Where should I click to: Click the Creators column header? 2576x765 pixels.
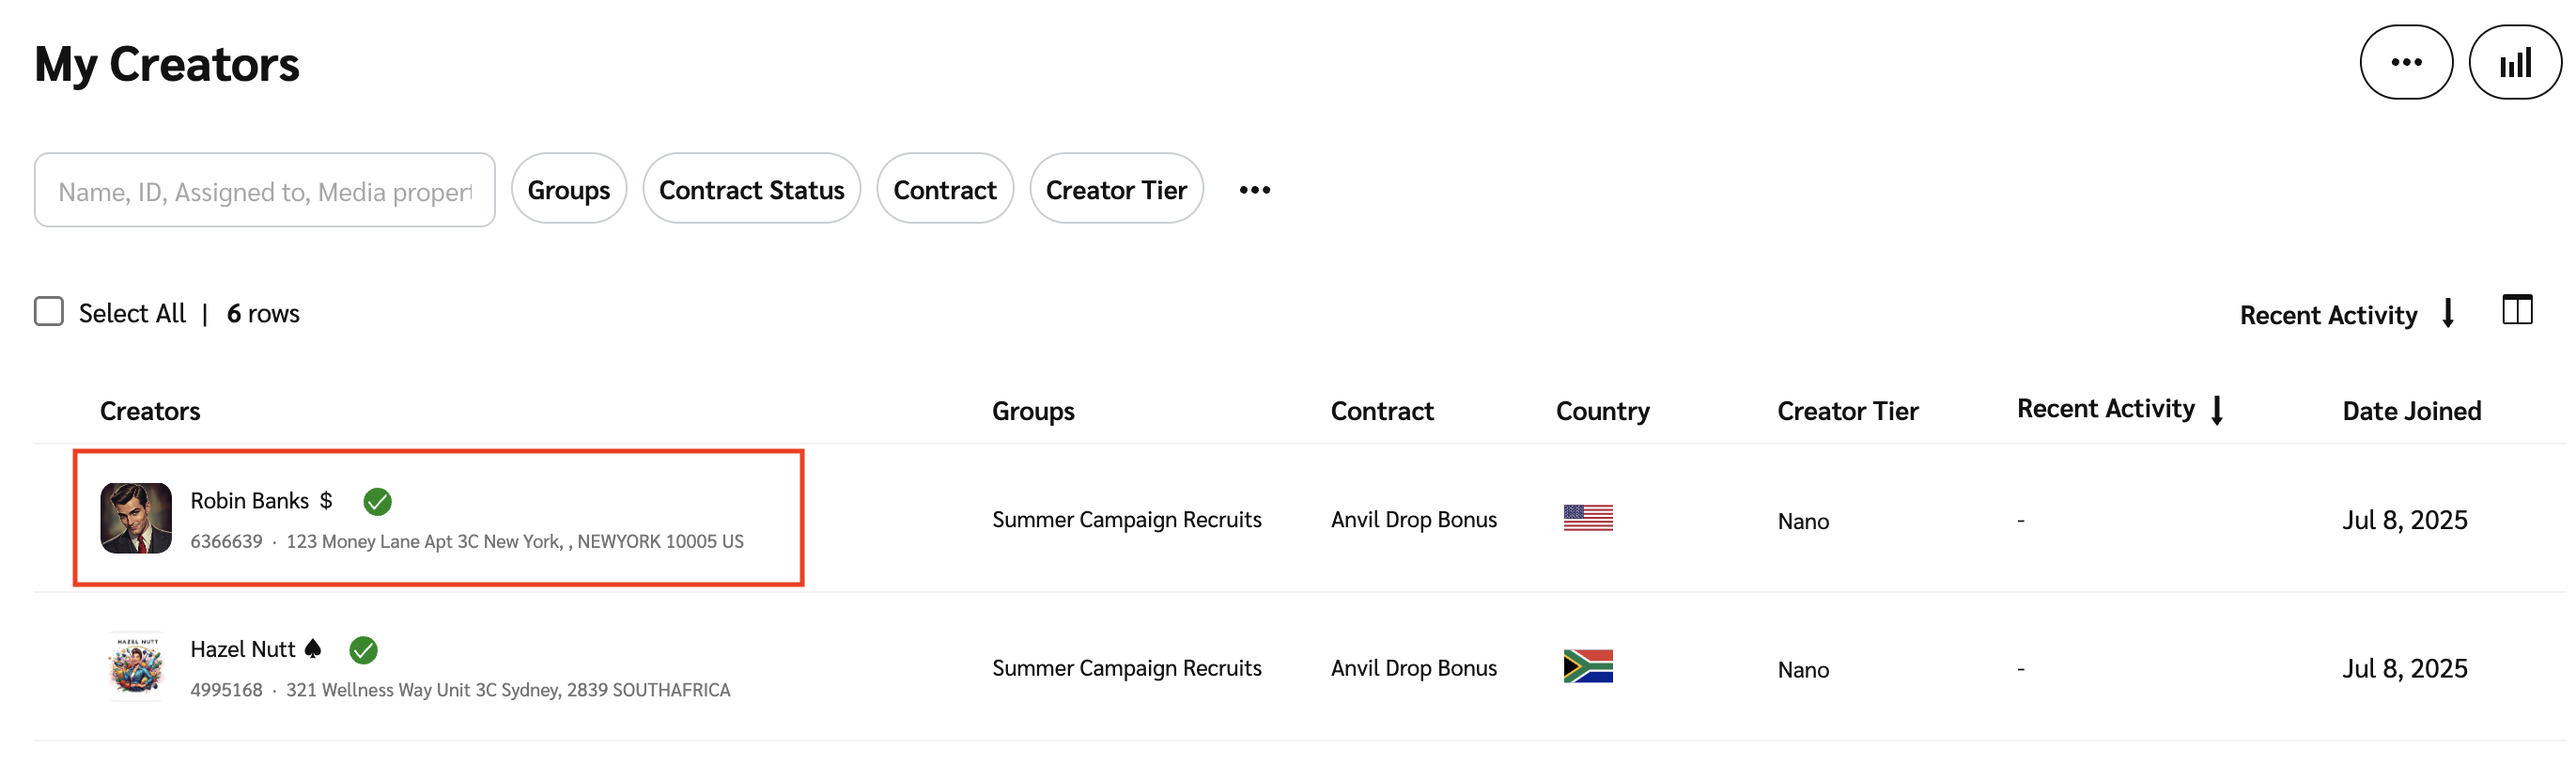click(x=150, y=410)
